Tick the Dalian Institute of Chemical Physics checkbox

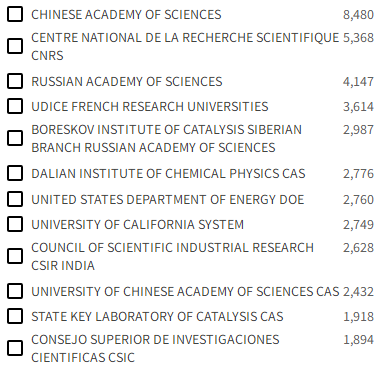tap(15, 173)
